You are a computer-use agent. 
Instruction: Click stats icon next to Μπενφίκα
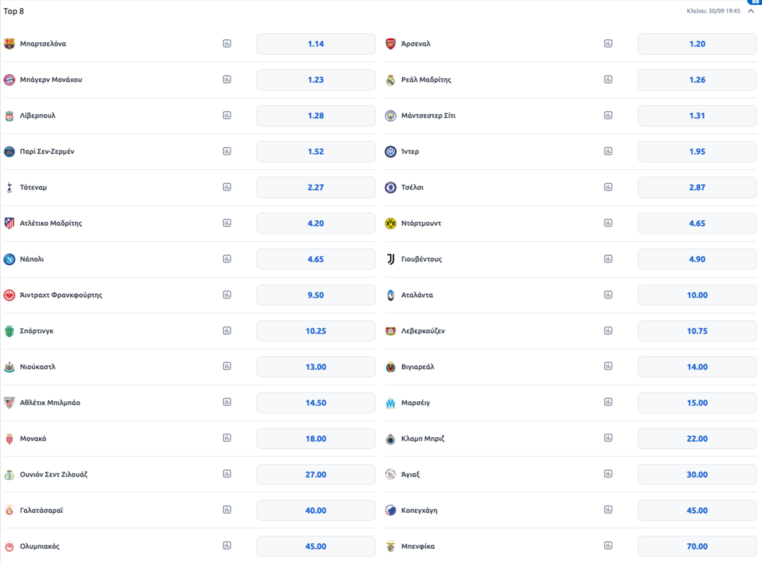[608, 546]
